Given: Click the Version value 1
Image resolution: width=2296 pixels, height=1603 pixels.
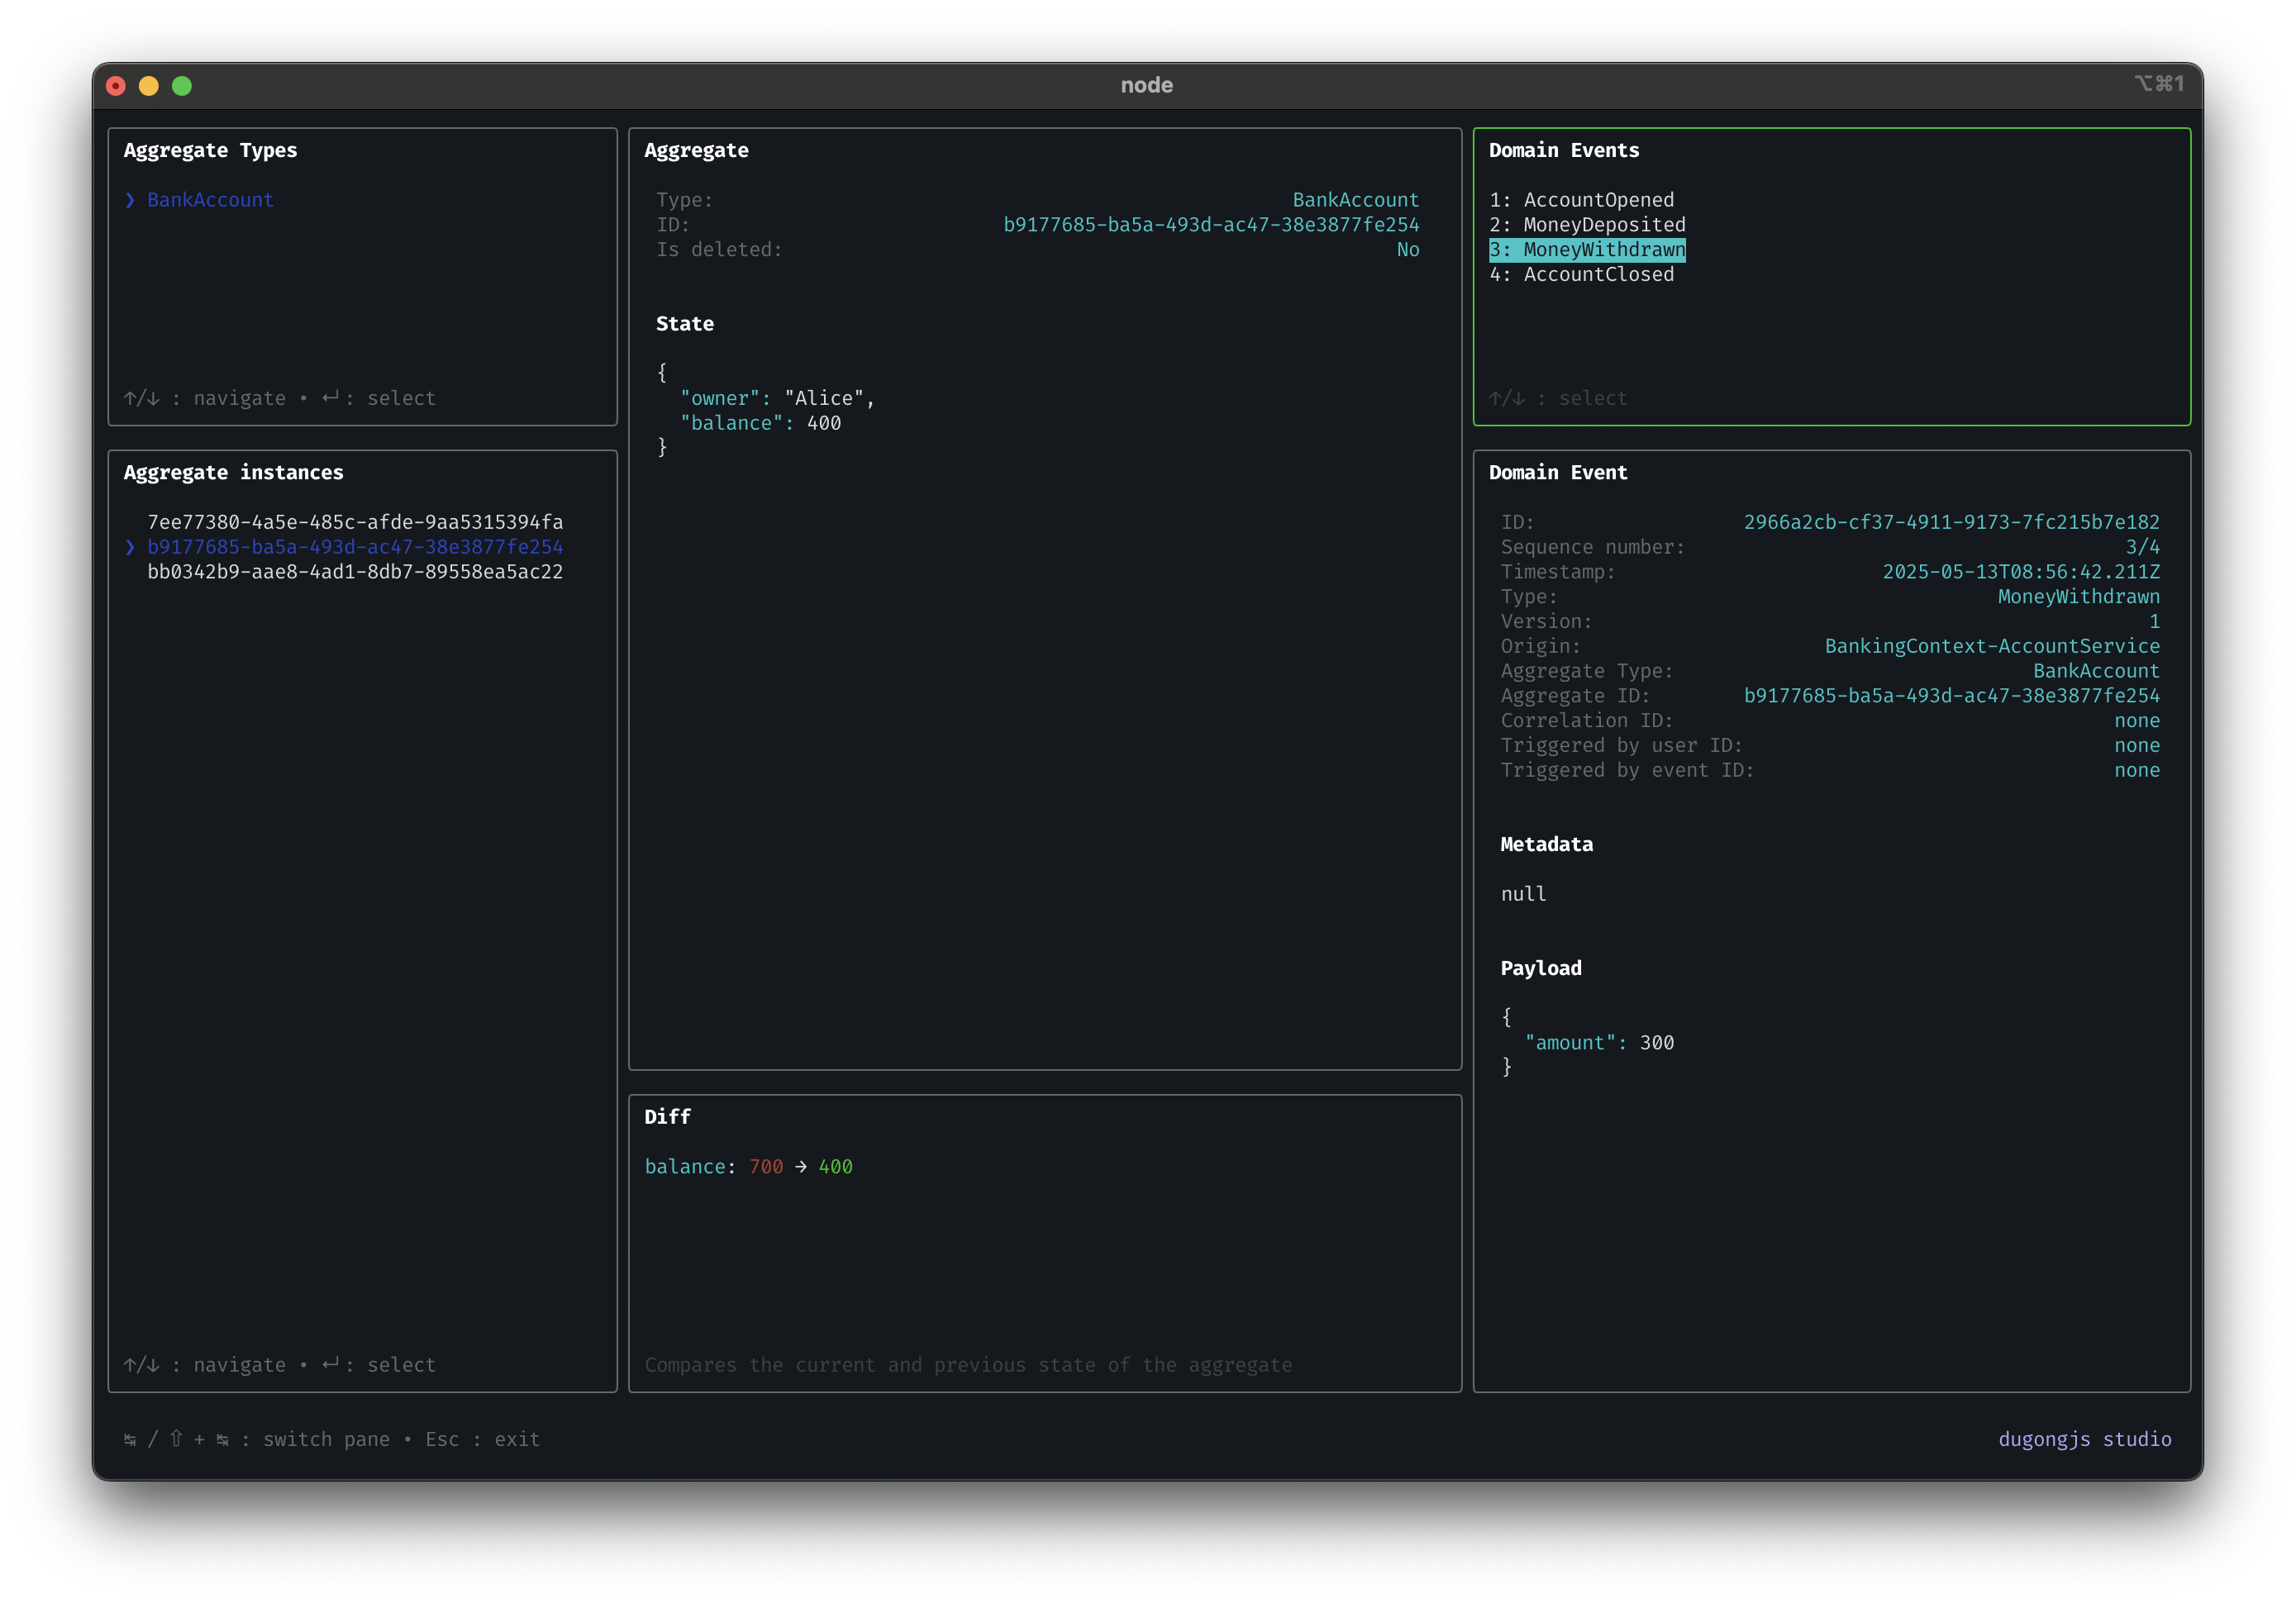Looking at the screenshot, I should point(2154,622).
